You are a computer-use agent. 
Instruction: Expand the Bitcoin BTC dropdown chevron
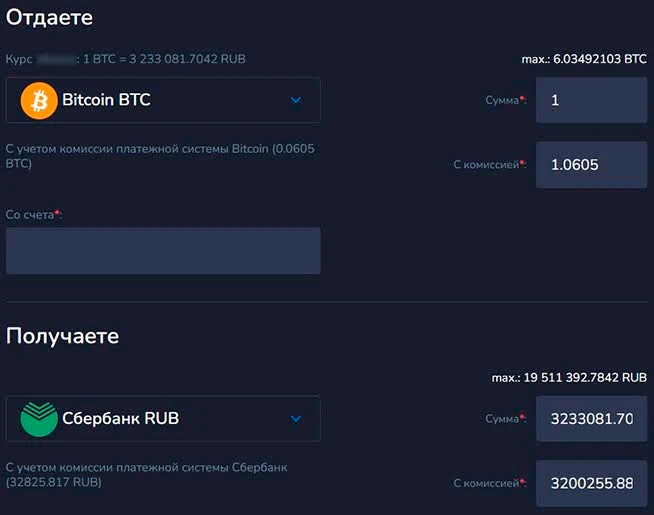[x=296, y=100]
